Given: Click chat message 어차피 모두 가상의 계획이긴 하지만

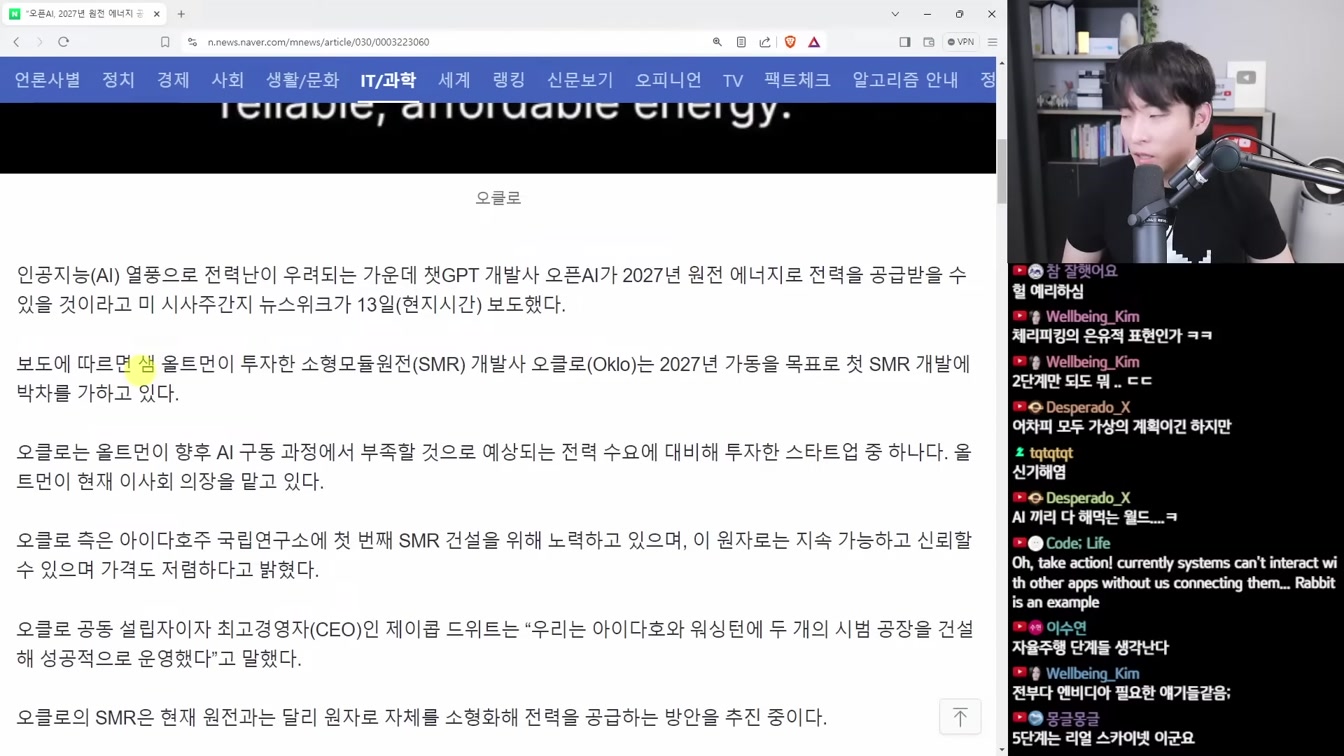Looking at the screenshot, I should click(1121, 427).
